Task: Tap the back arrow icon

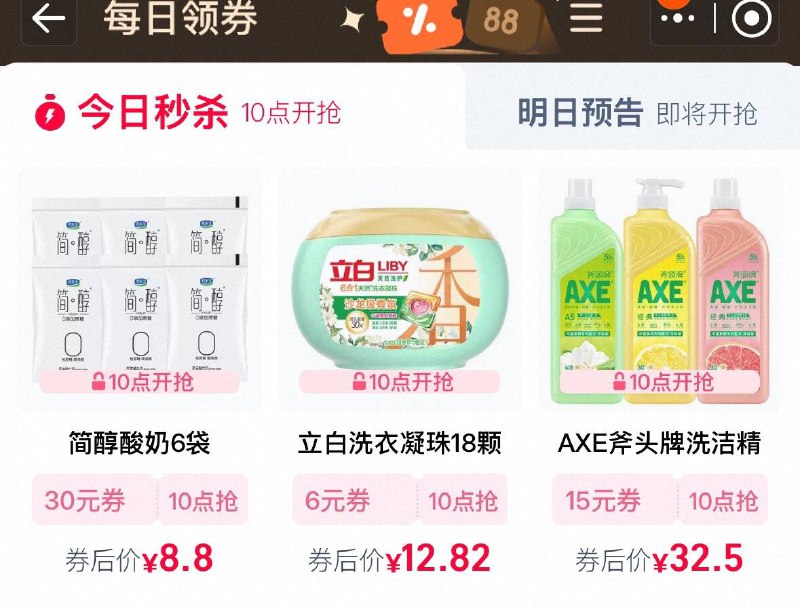Action: pyautogui.click(x=48, y=18)
